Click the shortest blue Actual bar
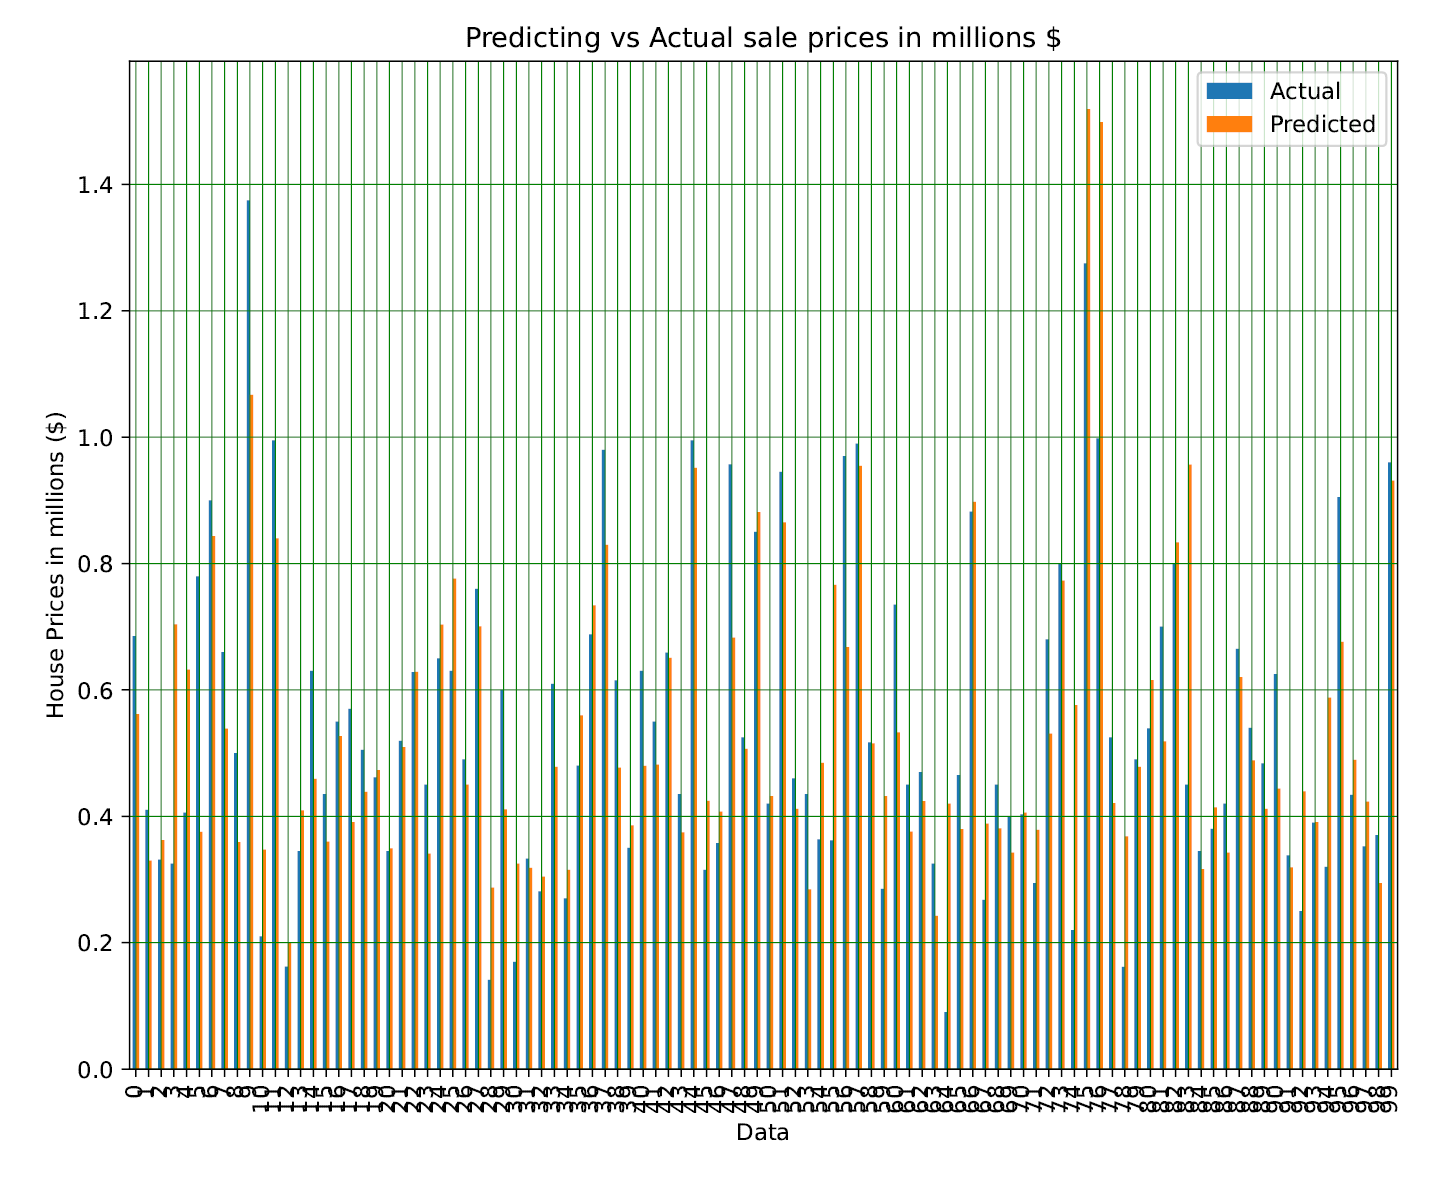Screen dimensions: 1445x1182 (x=945, y=1041)
